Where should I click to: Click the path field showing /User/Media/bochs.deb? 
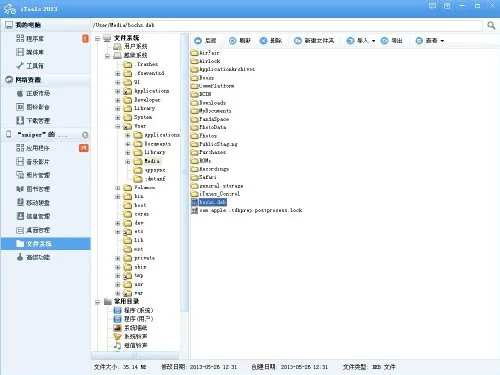click(287, 25)
